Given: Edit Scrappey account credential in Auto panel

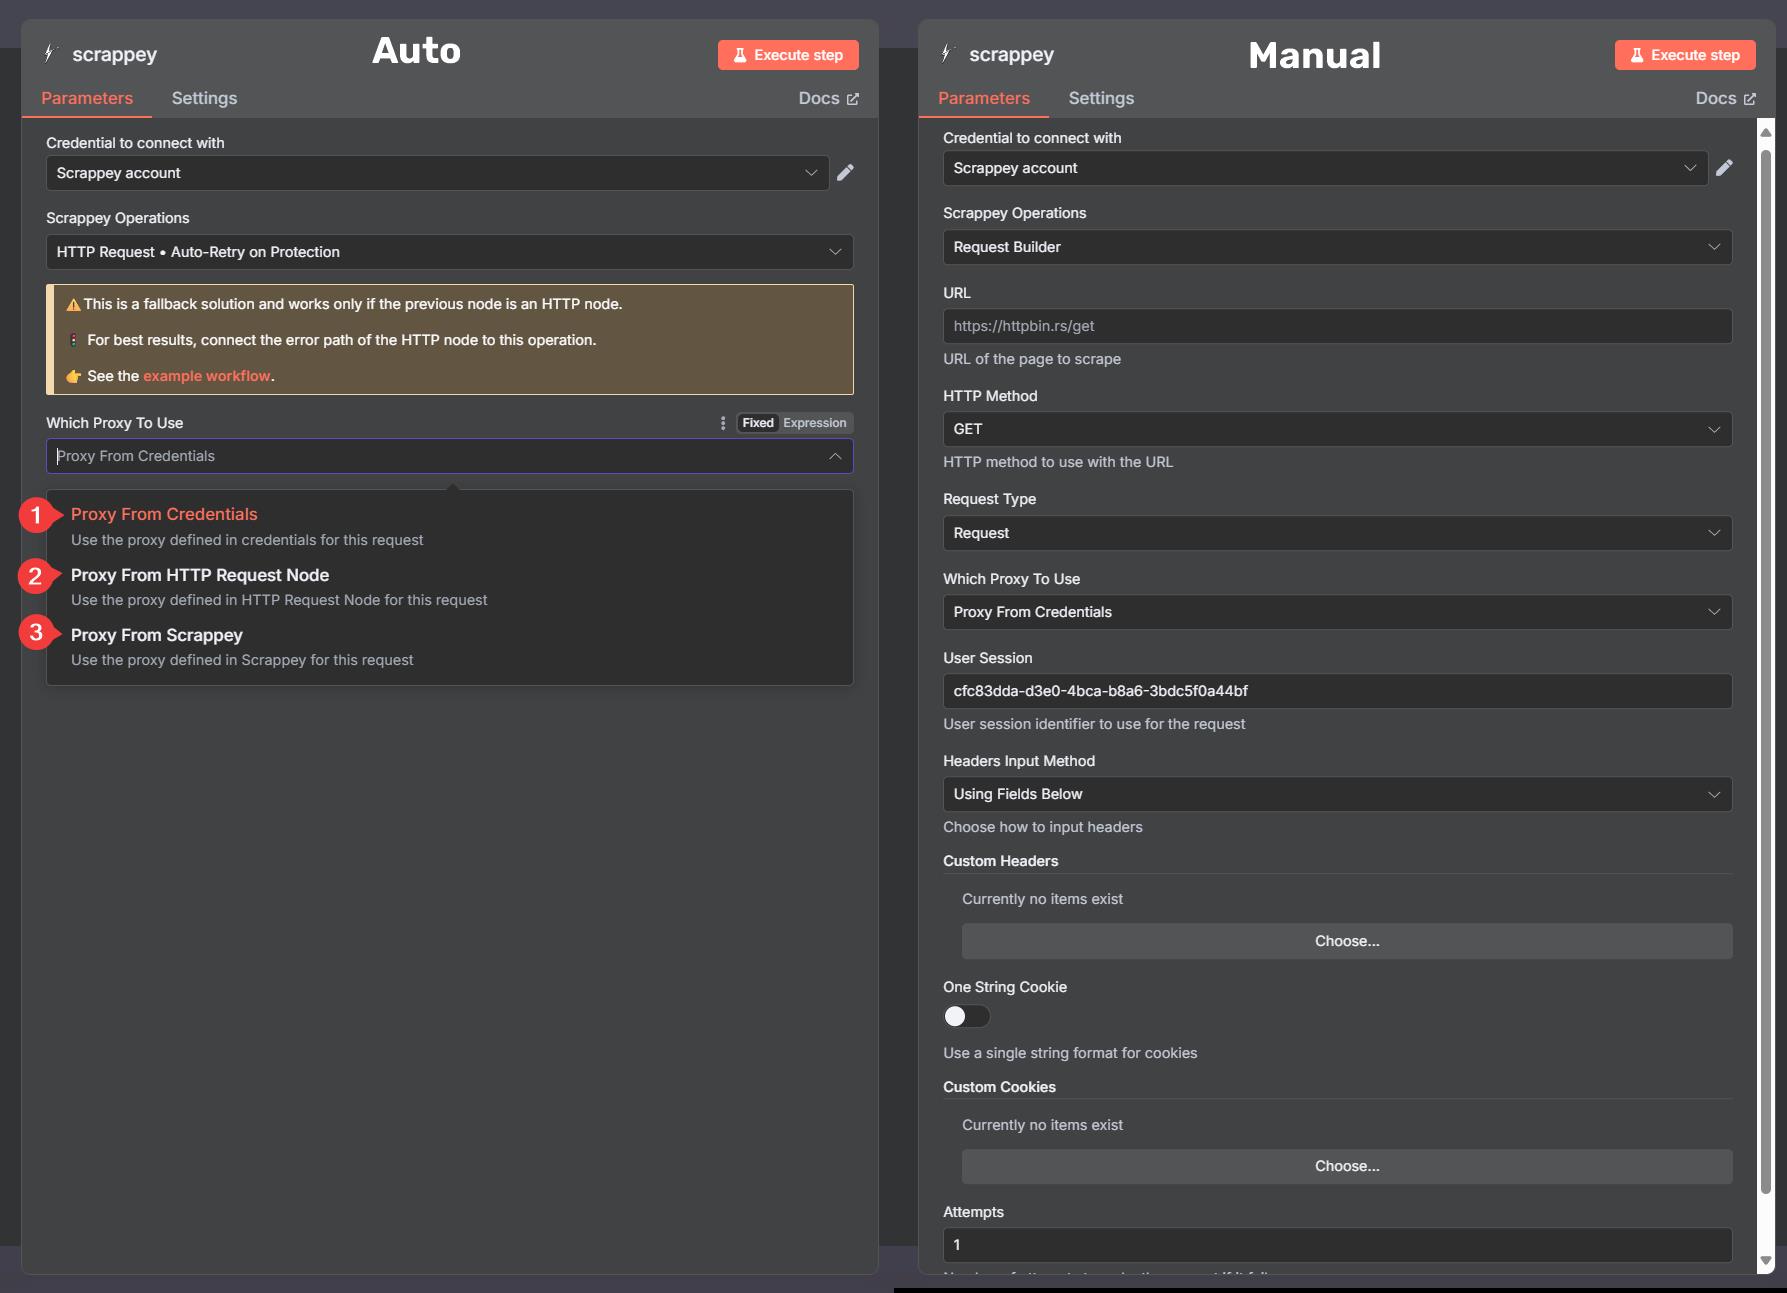Looking at the screenshot, I should coord(845,173).
